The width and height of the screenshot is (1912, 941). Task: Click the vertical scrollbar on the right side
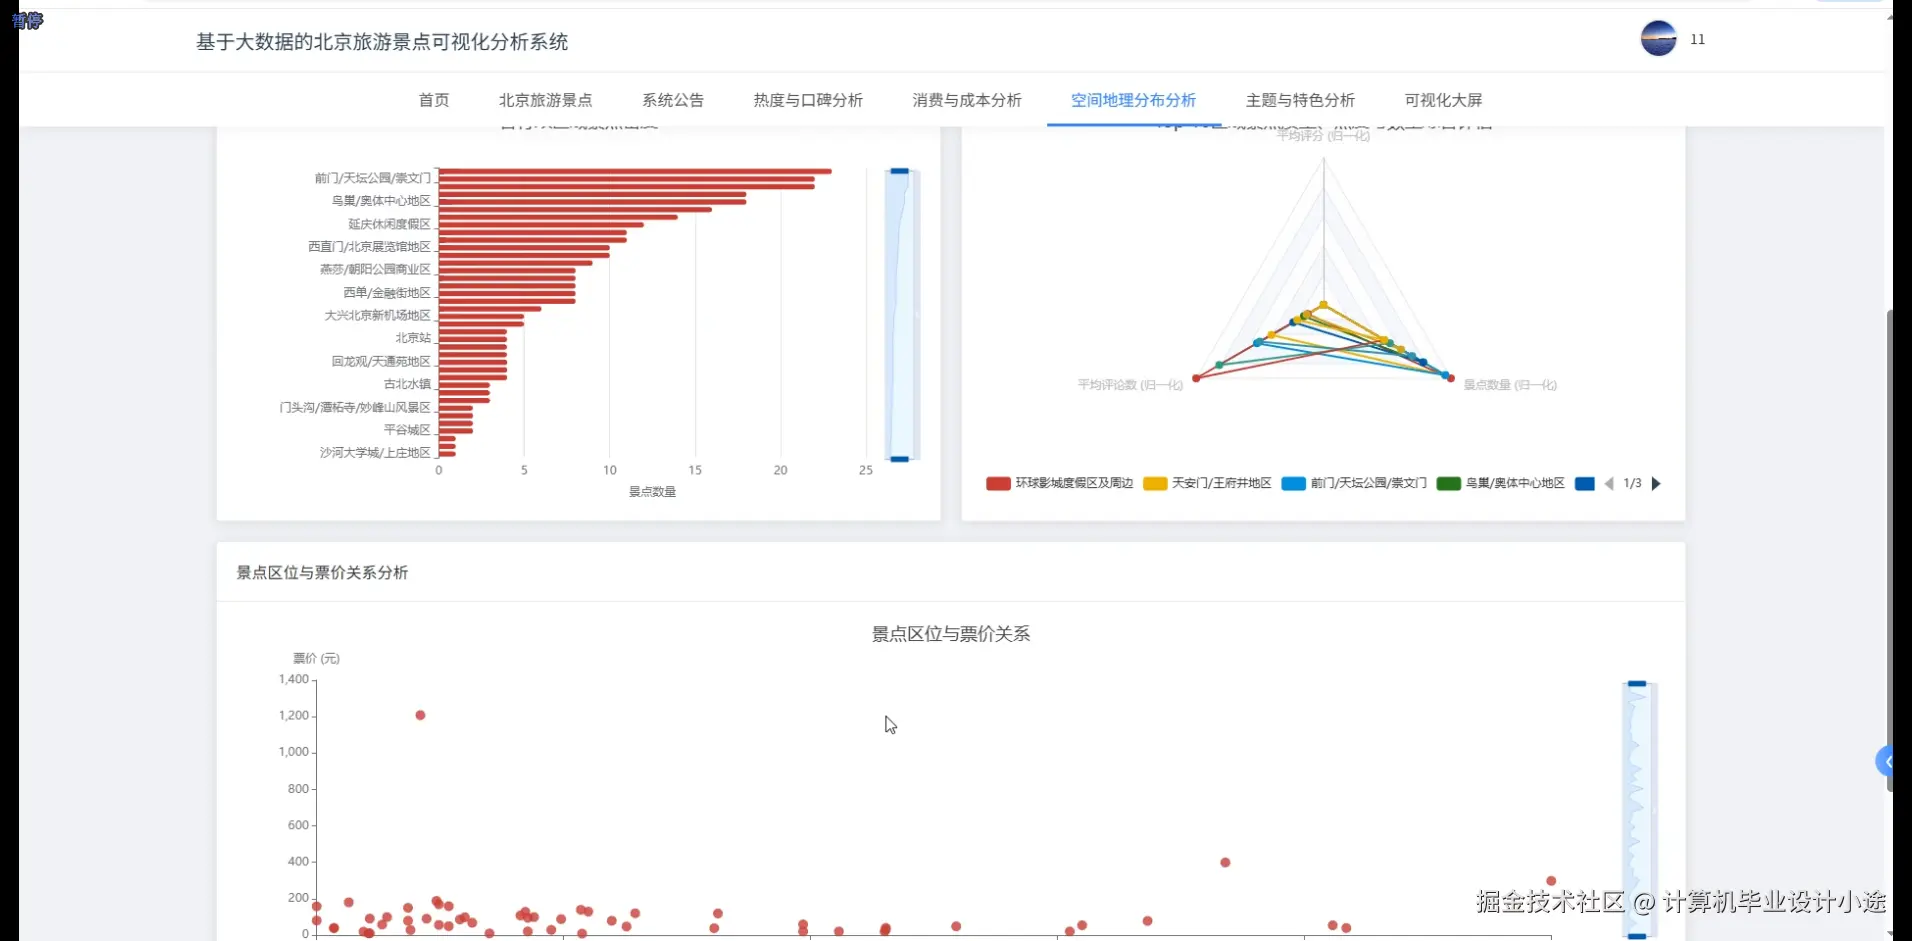(x=1894, y=550)
